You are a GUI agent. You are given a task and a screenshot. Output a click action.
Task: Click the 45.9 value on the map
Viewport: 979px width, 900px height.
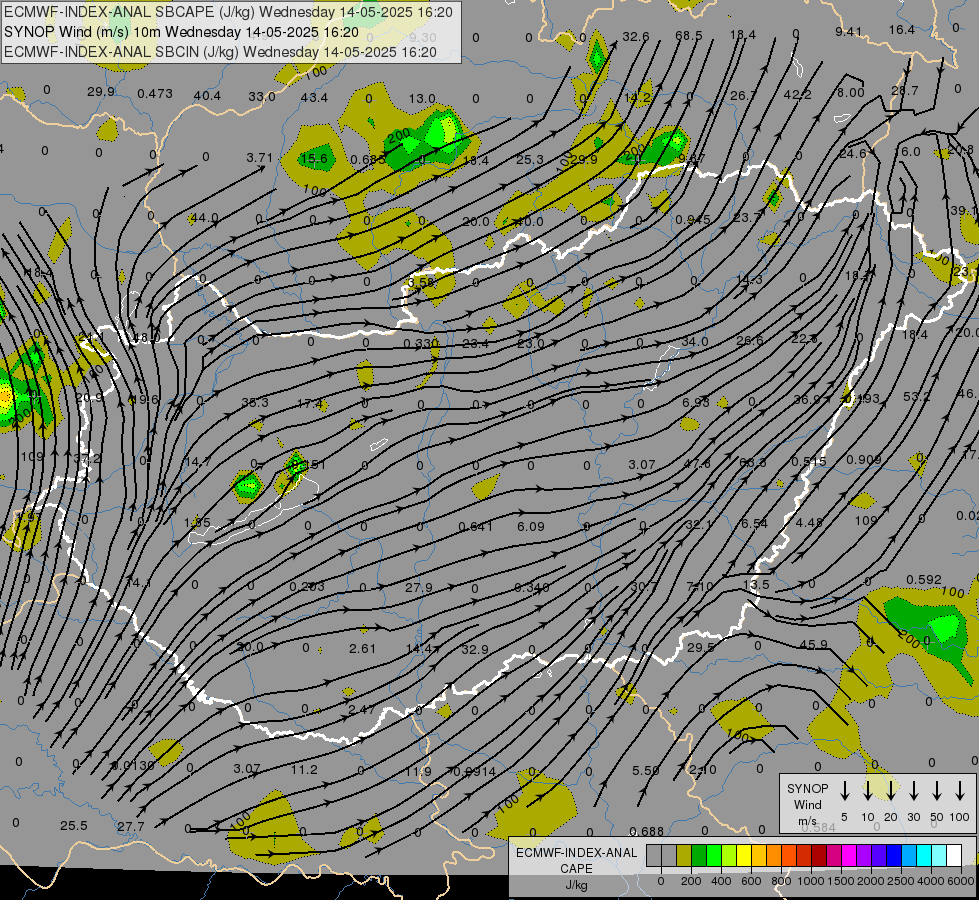coord(814,644)
